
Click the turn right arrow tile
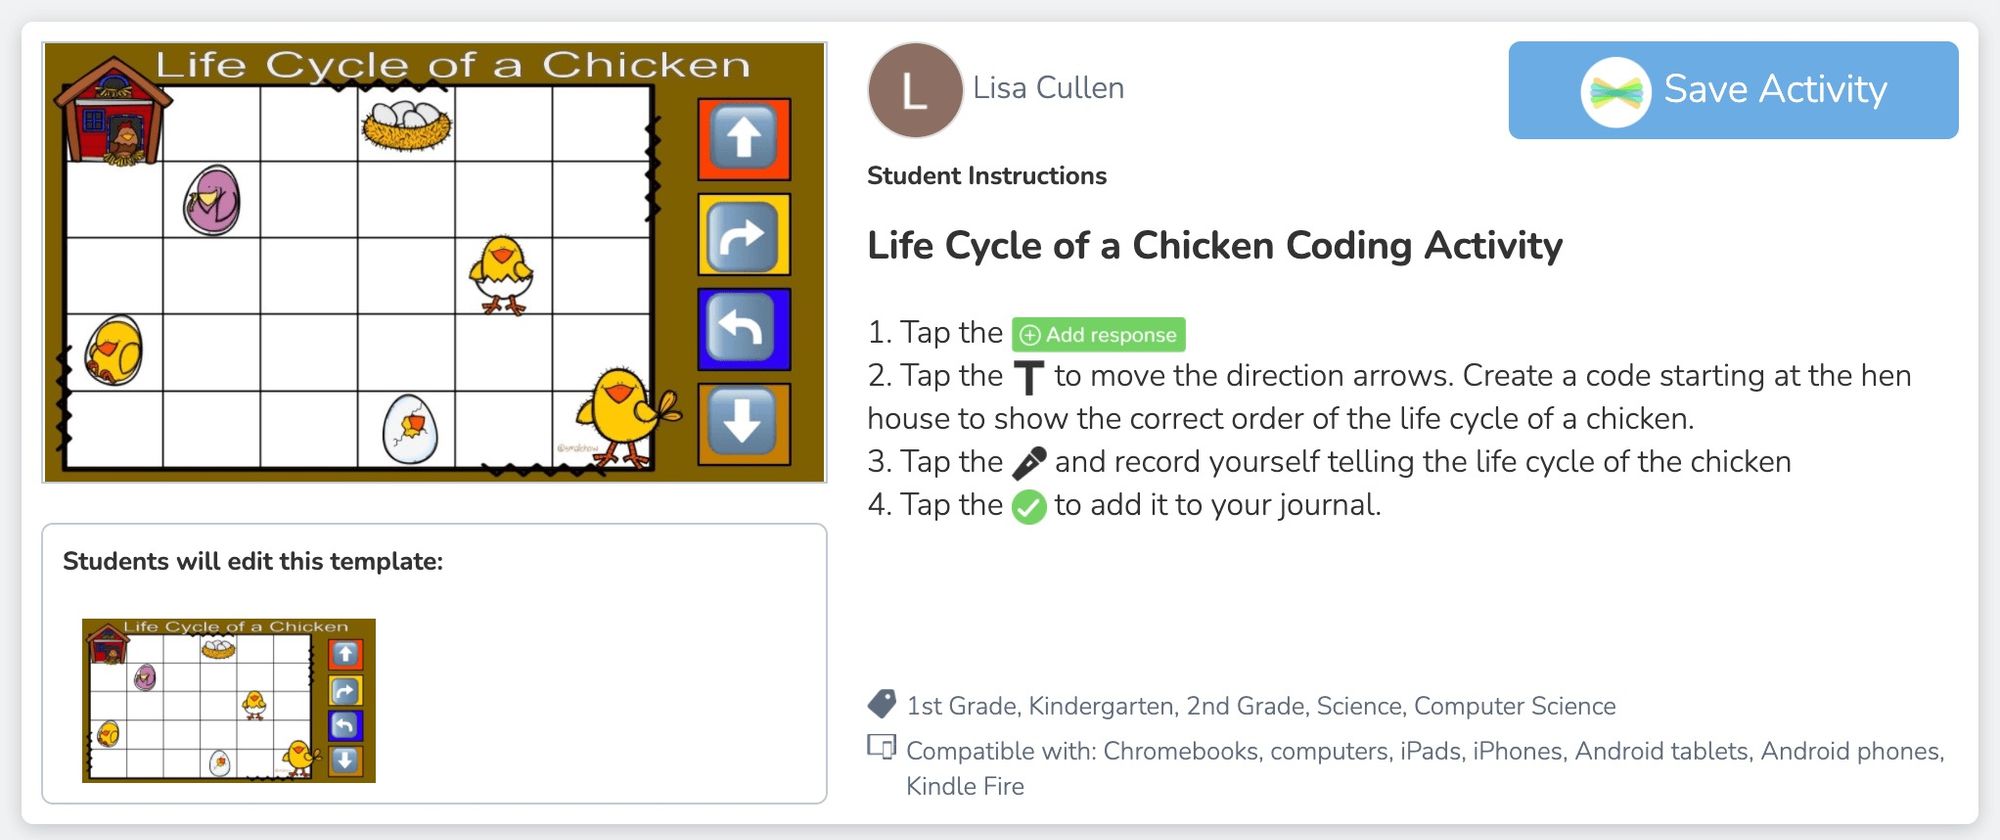(x=743, y=235)
